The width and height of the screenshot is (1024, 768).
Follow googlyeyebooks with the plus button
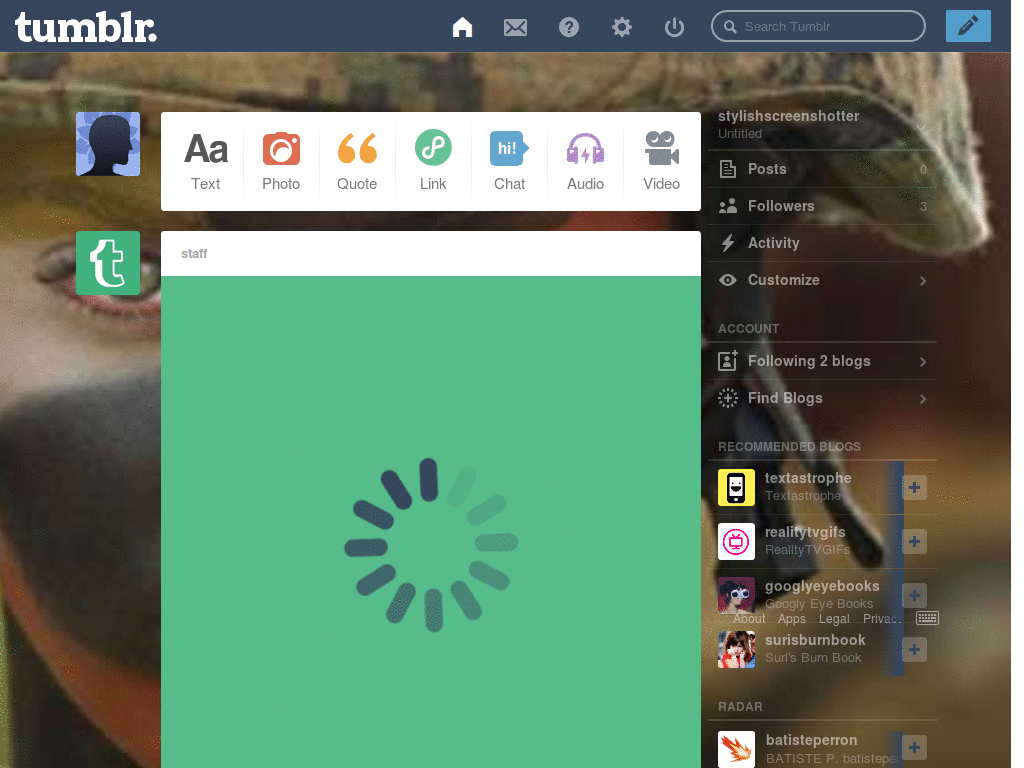(x=914, y=596)
